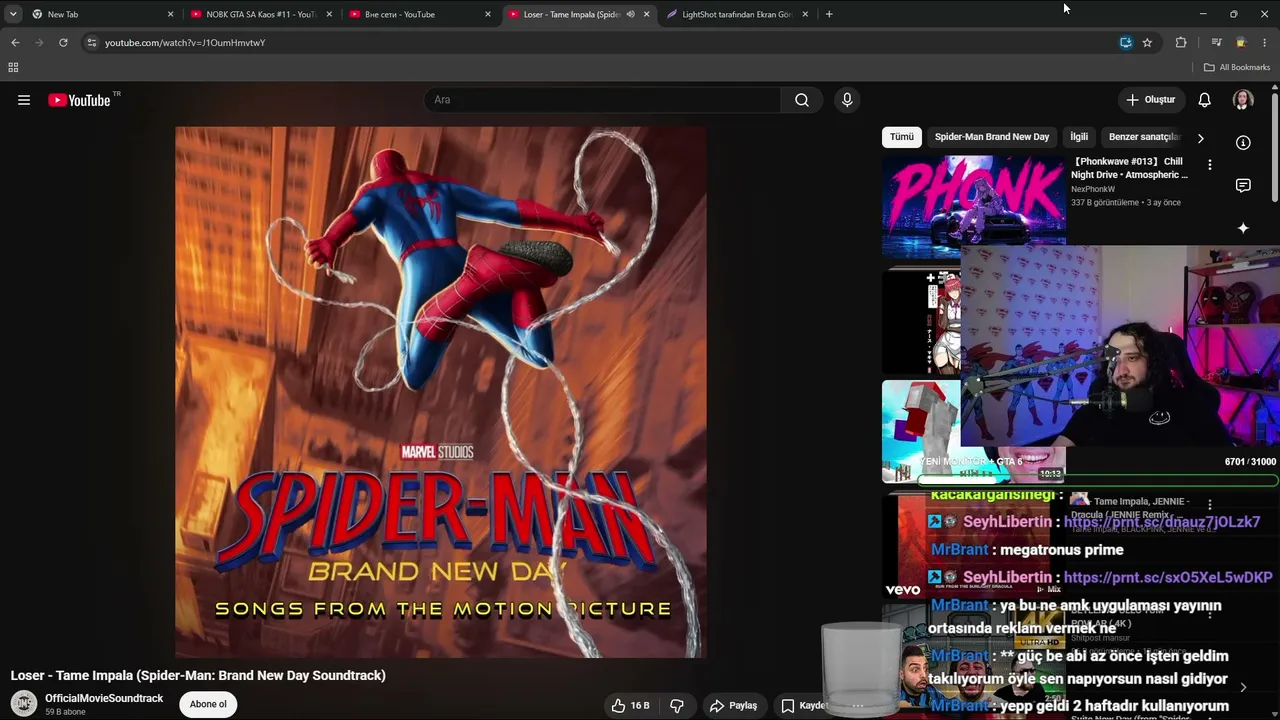This screenshot has width=1280, height=720.
Task: Play the Phonk video thumbnail
Action: pos(973,207)
